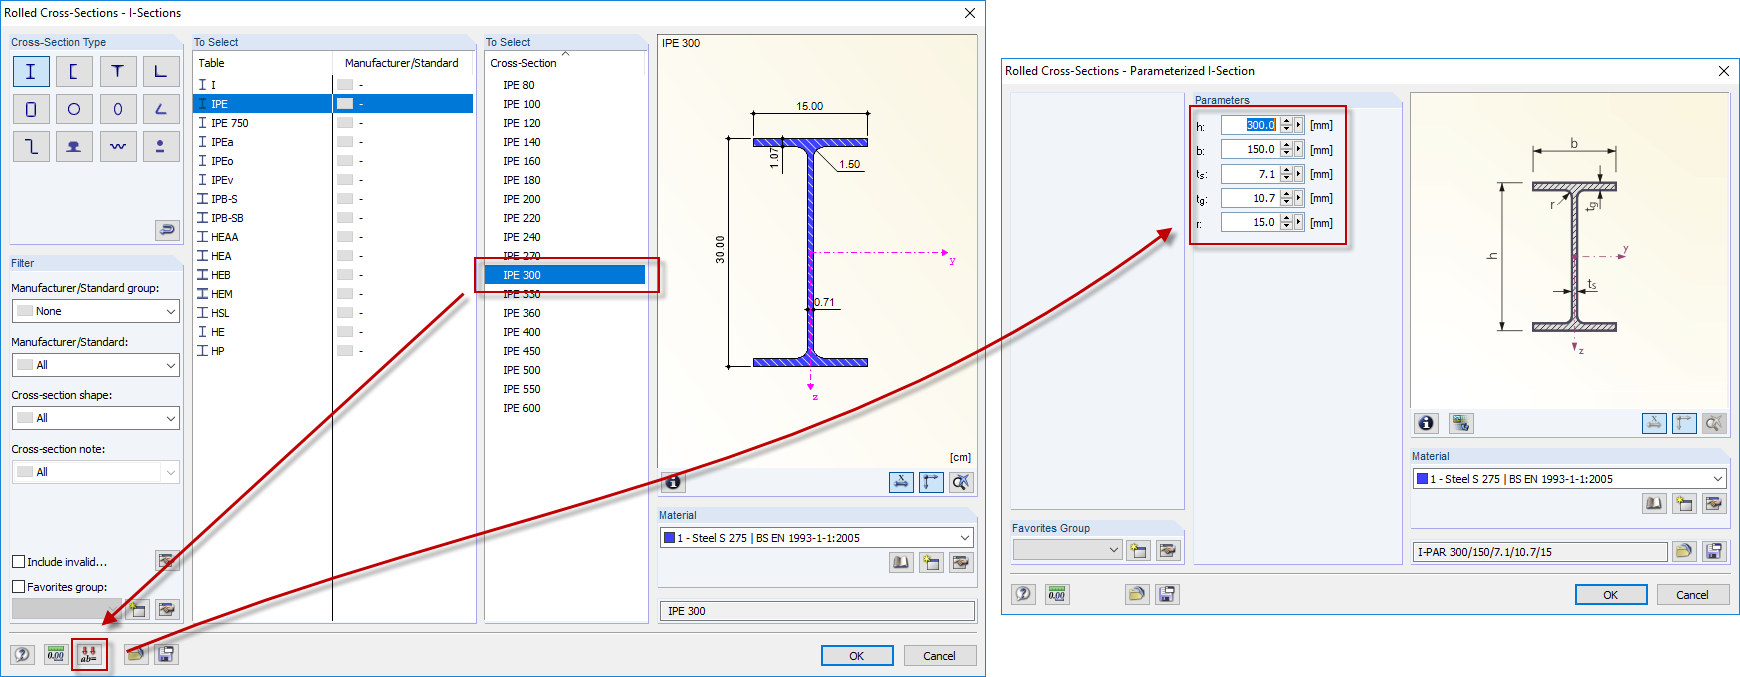Select the channel (C) section type icon
This screenshot has width=1740, height=677.
tap(74, 72)
